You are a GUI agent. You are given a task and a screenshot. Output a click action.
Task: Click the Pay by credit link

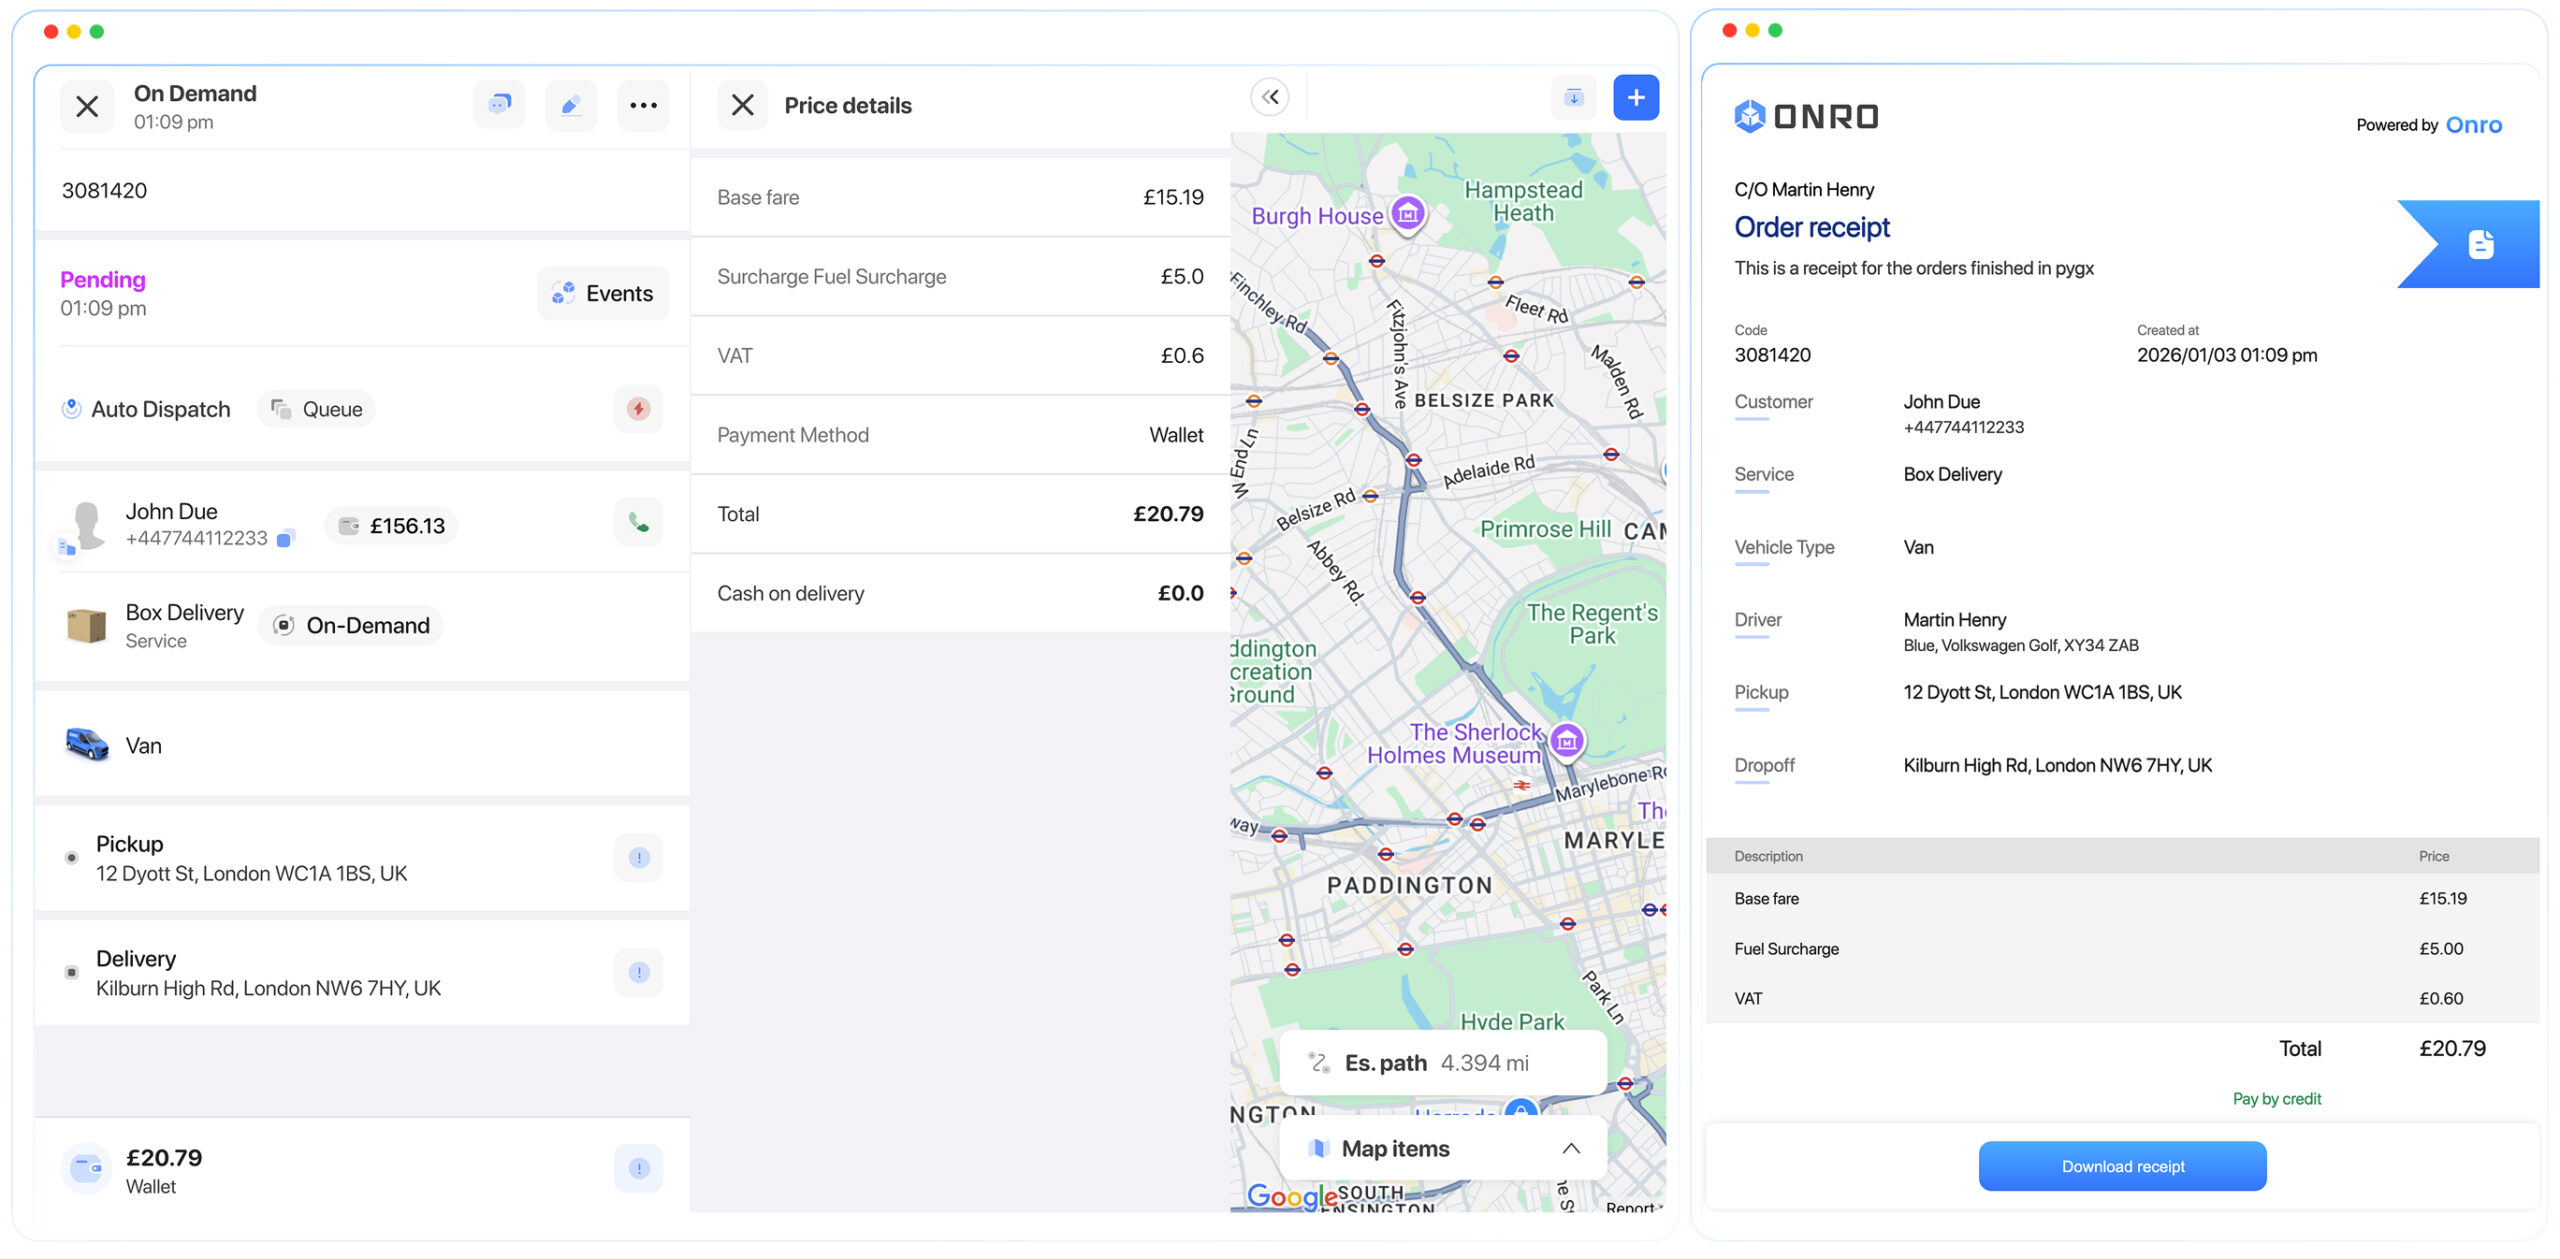tap(2276, 1097)
